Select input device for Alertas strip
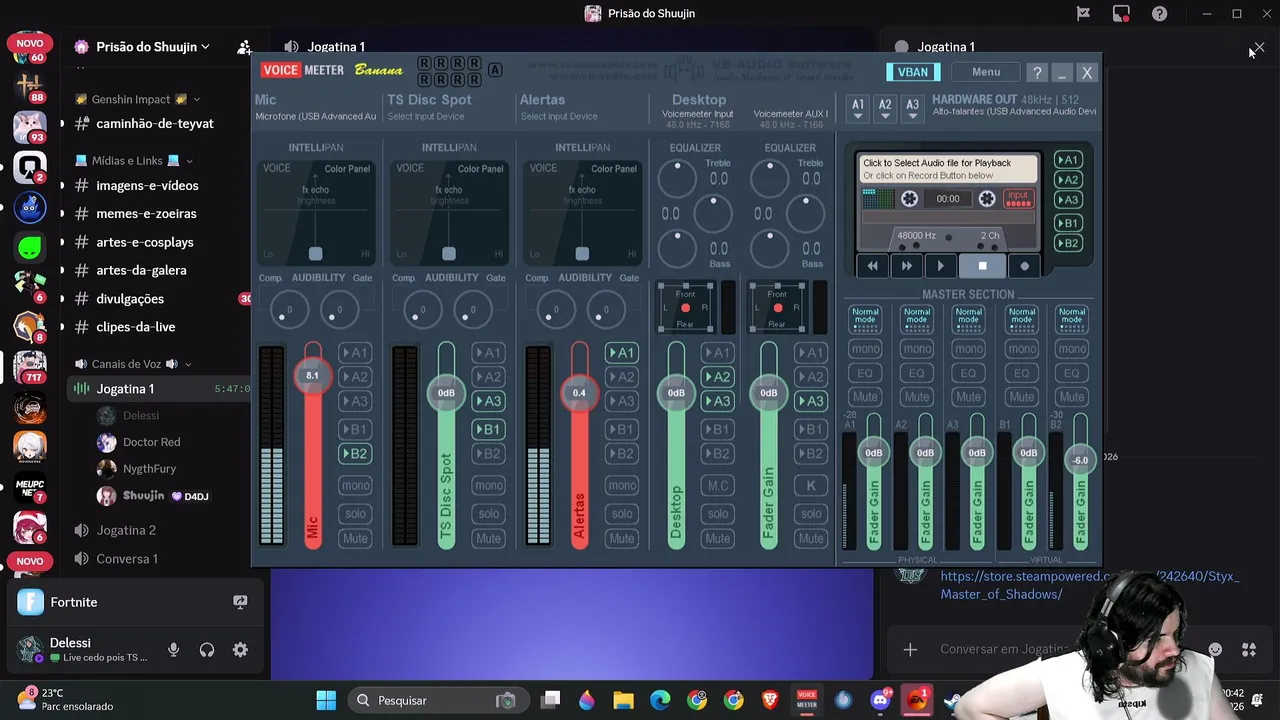Viewport: 1280px width, 720px height. [559, 117]
